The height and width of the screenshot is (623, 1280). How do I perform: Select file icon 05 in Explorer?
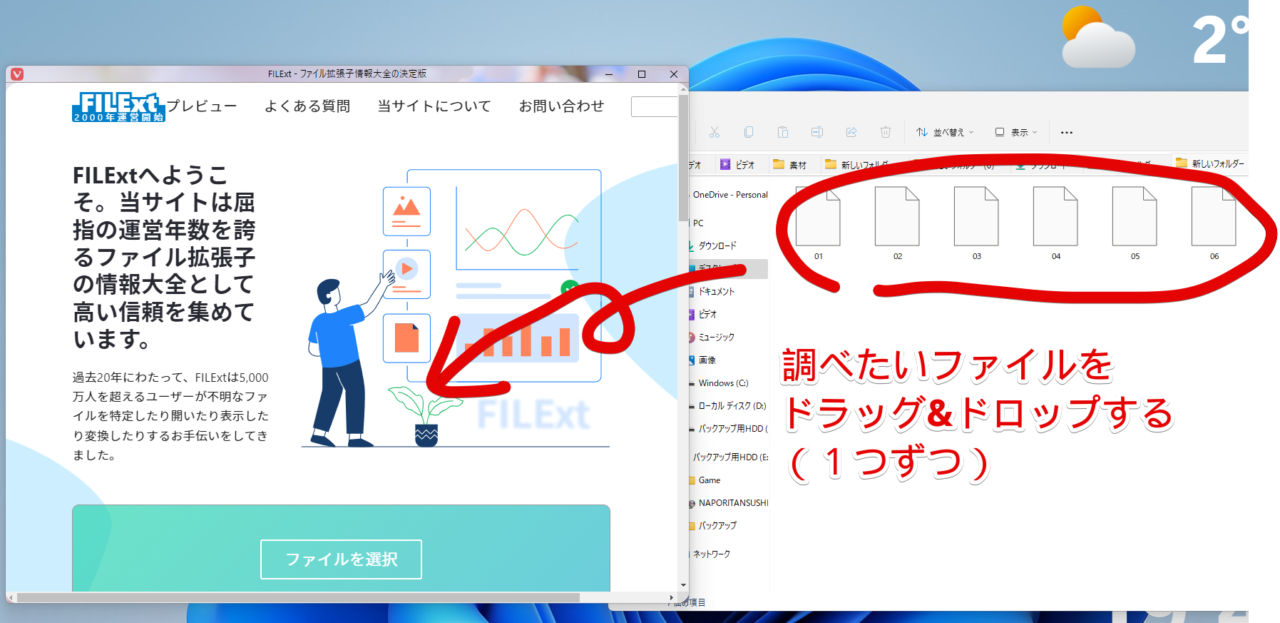pos(1135,216)
